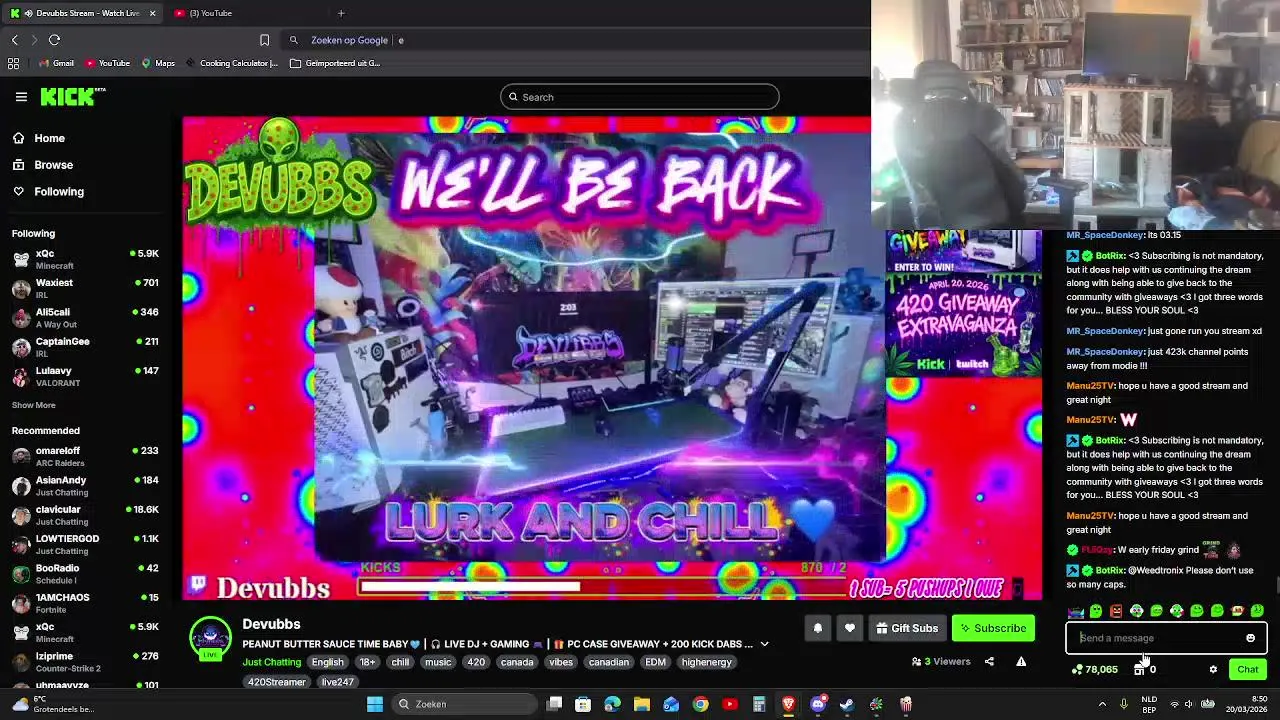The height and width of the screenshot is (720, 1280).
Task: Open the YouTube bookmark
Action: pyautogui.click(x=108, y=63)
